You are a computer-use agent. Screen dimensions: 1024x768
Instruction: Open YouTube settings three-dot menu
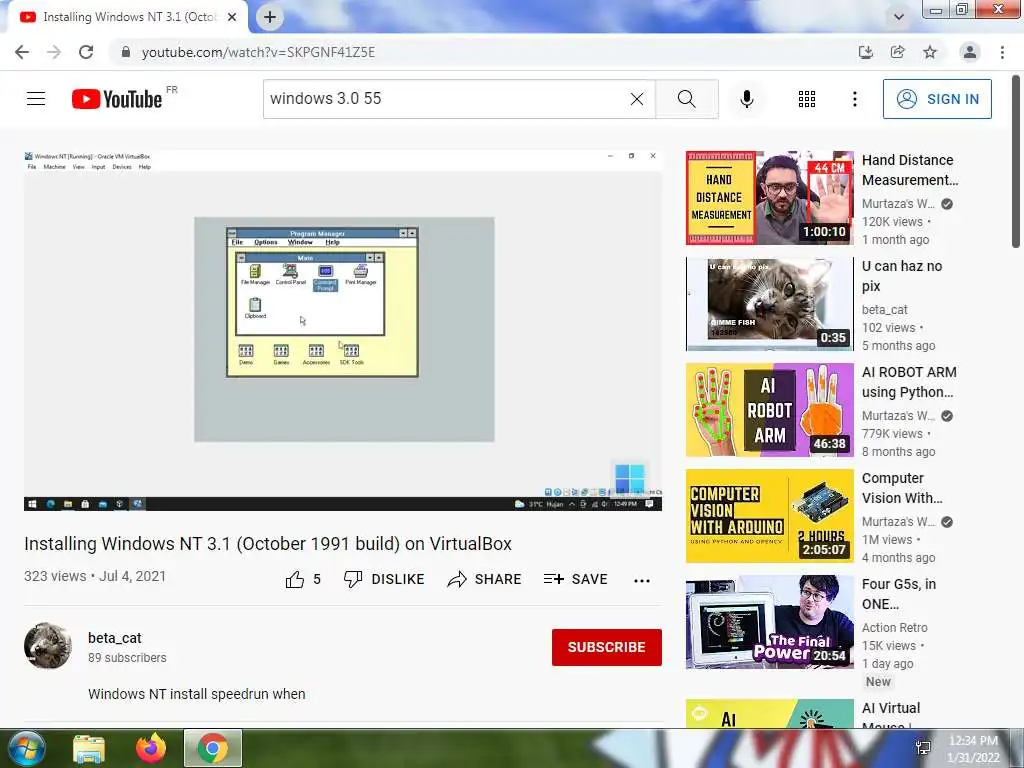click(x=854, y=99)
